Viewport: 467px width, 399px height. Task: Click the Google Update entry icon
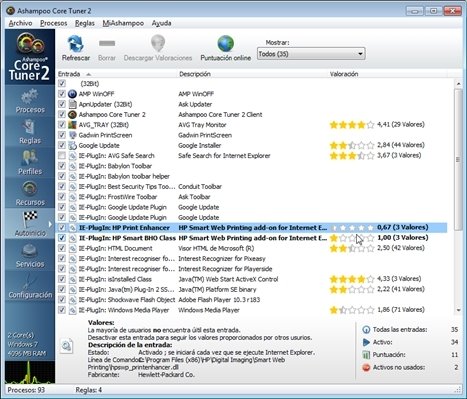coord(72,146)
